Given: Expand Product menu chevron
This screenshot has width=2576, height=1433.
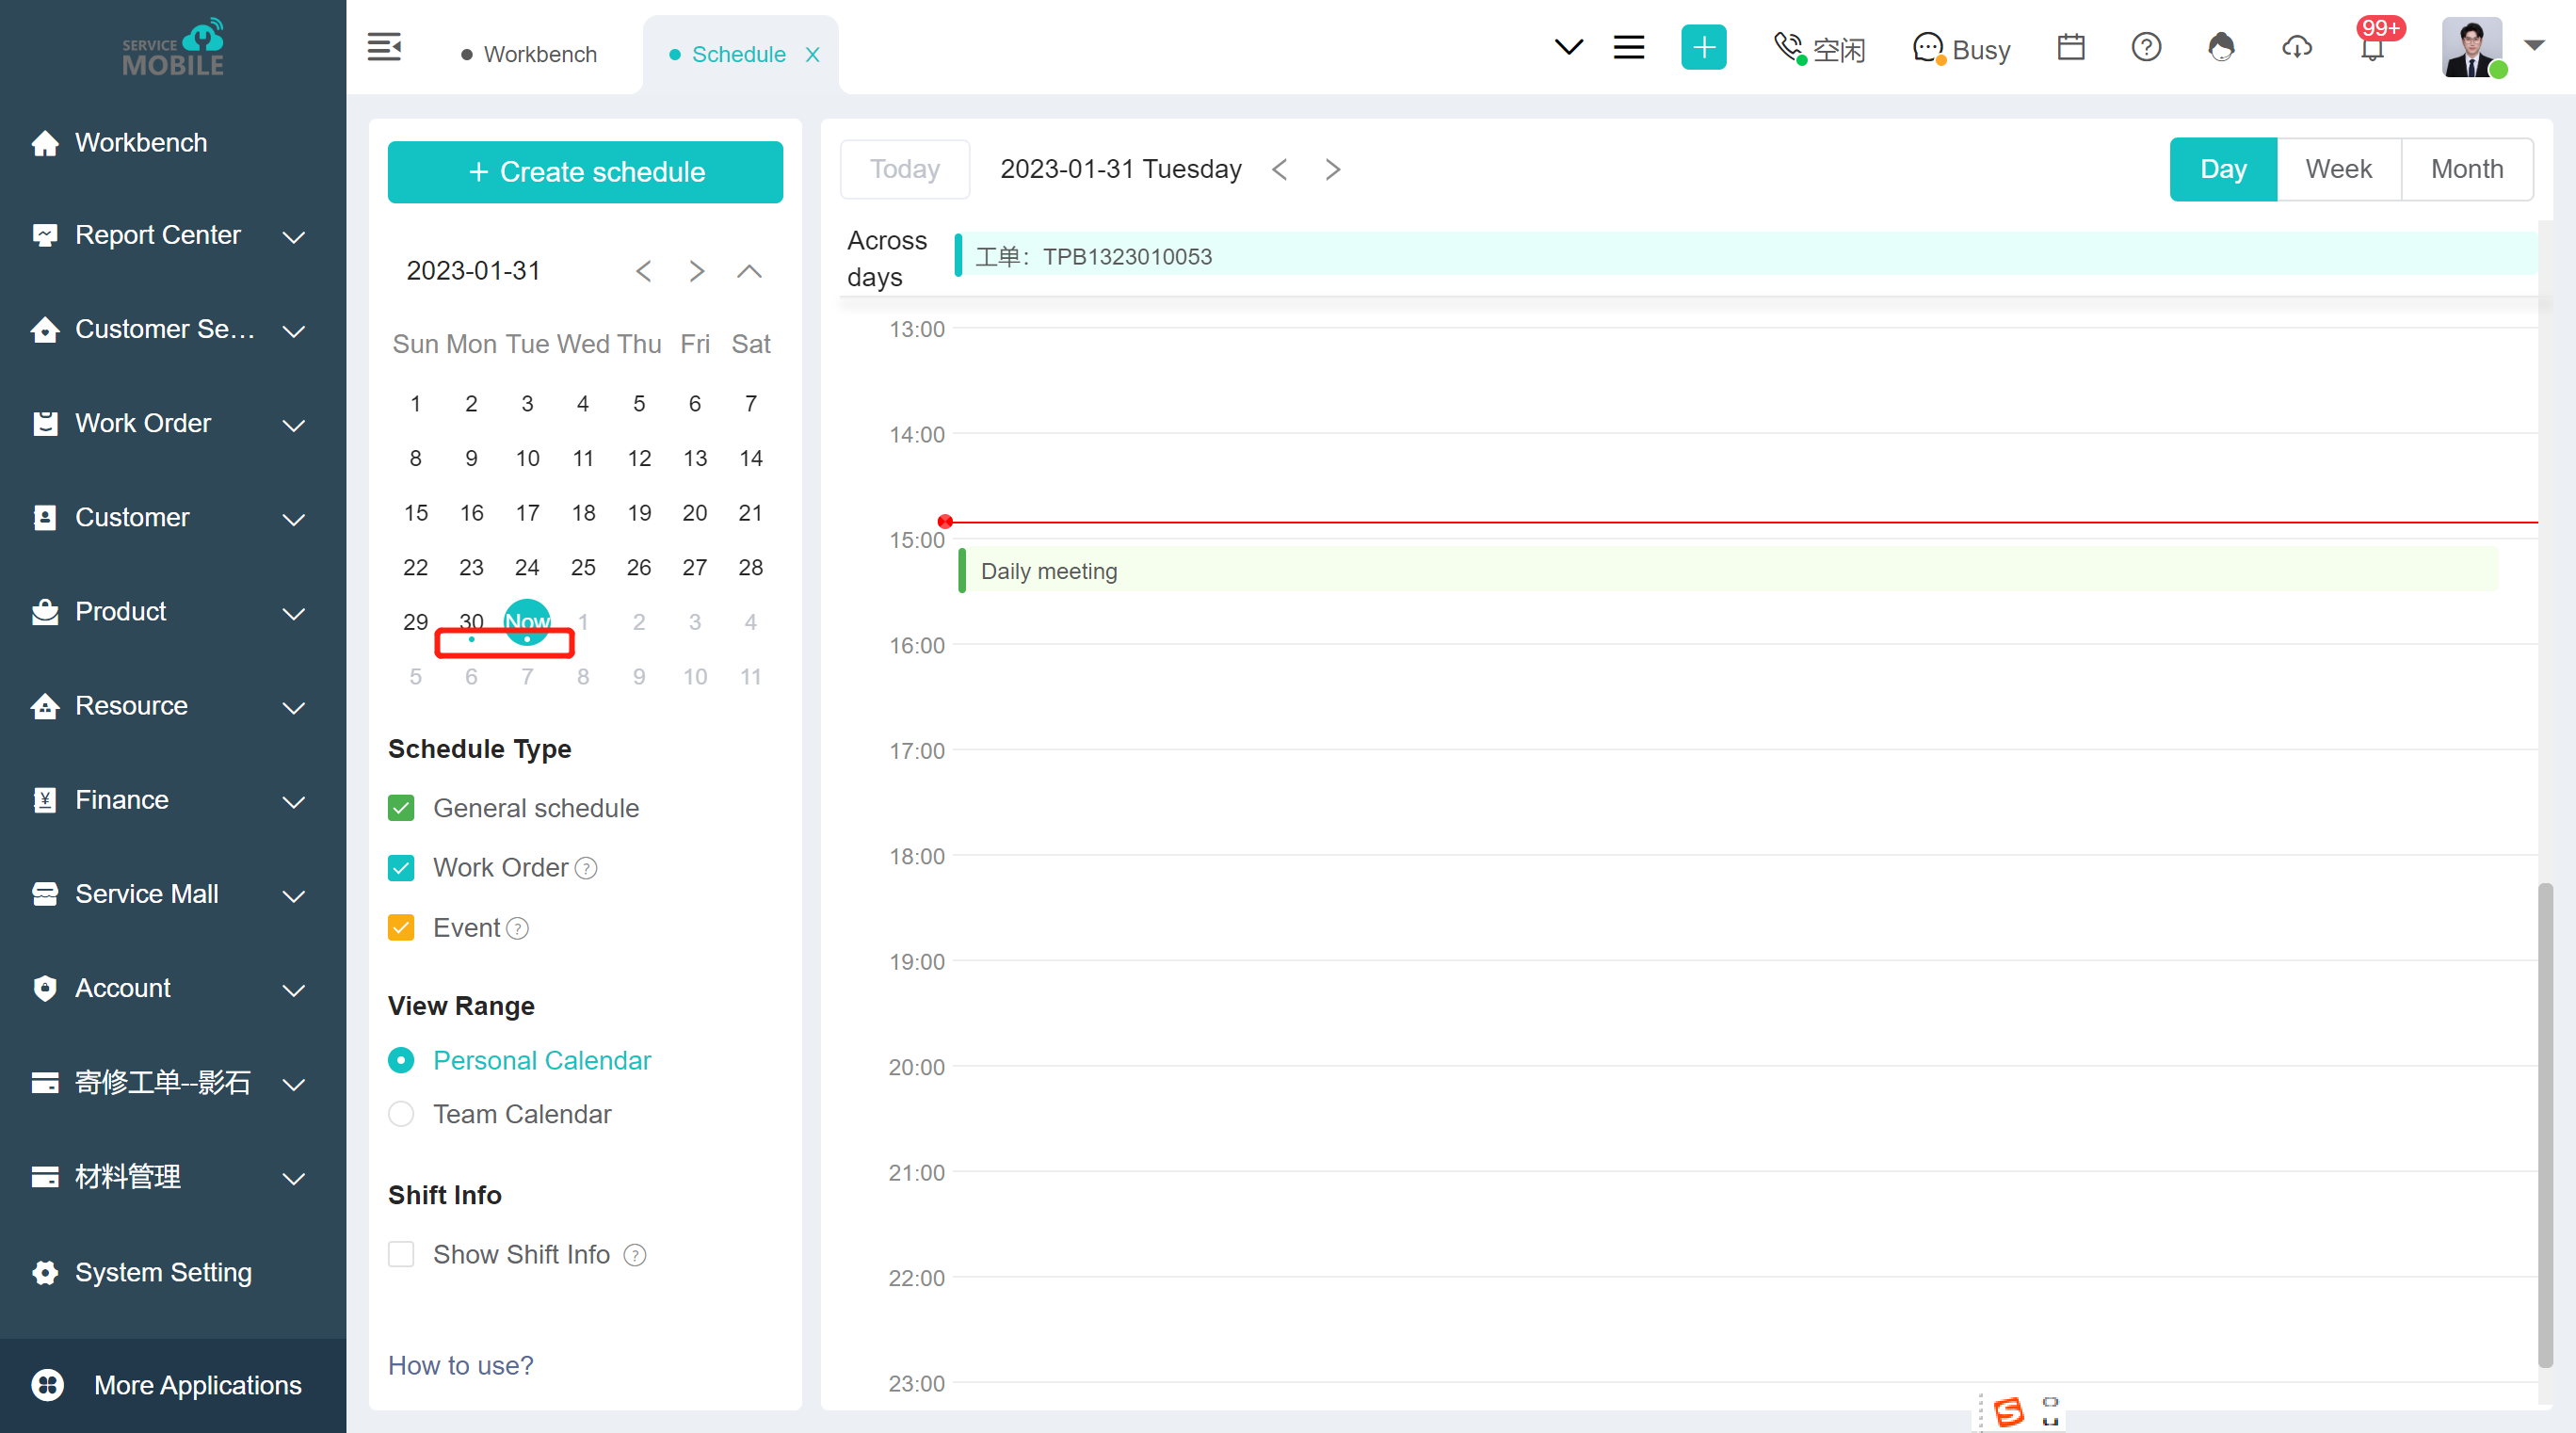Looking at the screenshot, I should click(293, 613).
